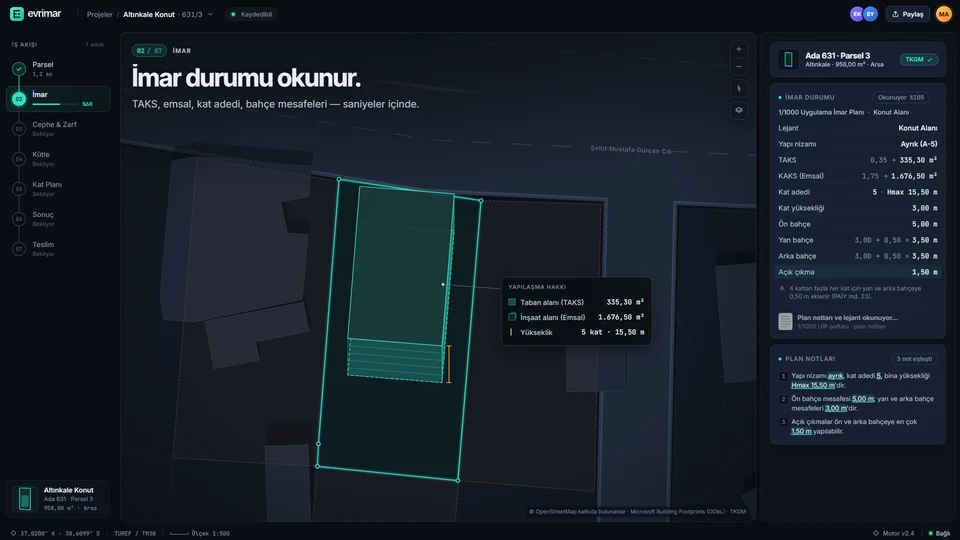Select the Teslim workflow step

click(x=58, y=249)
